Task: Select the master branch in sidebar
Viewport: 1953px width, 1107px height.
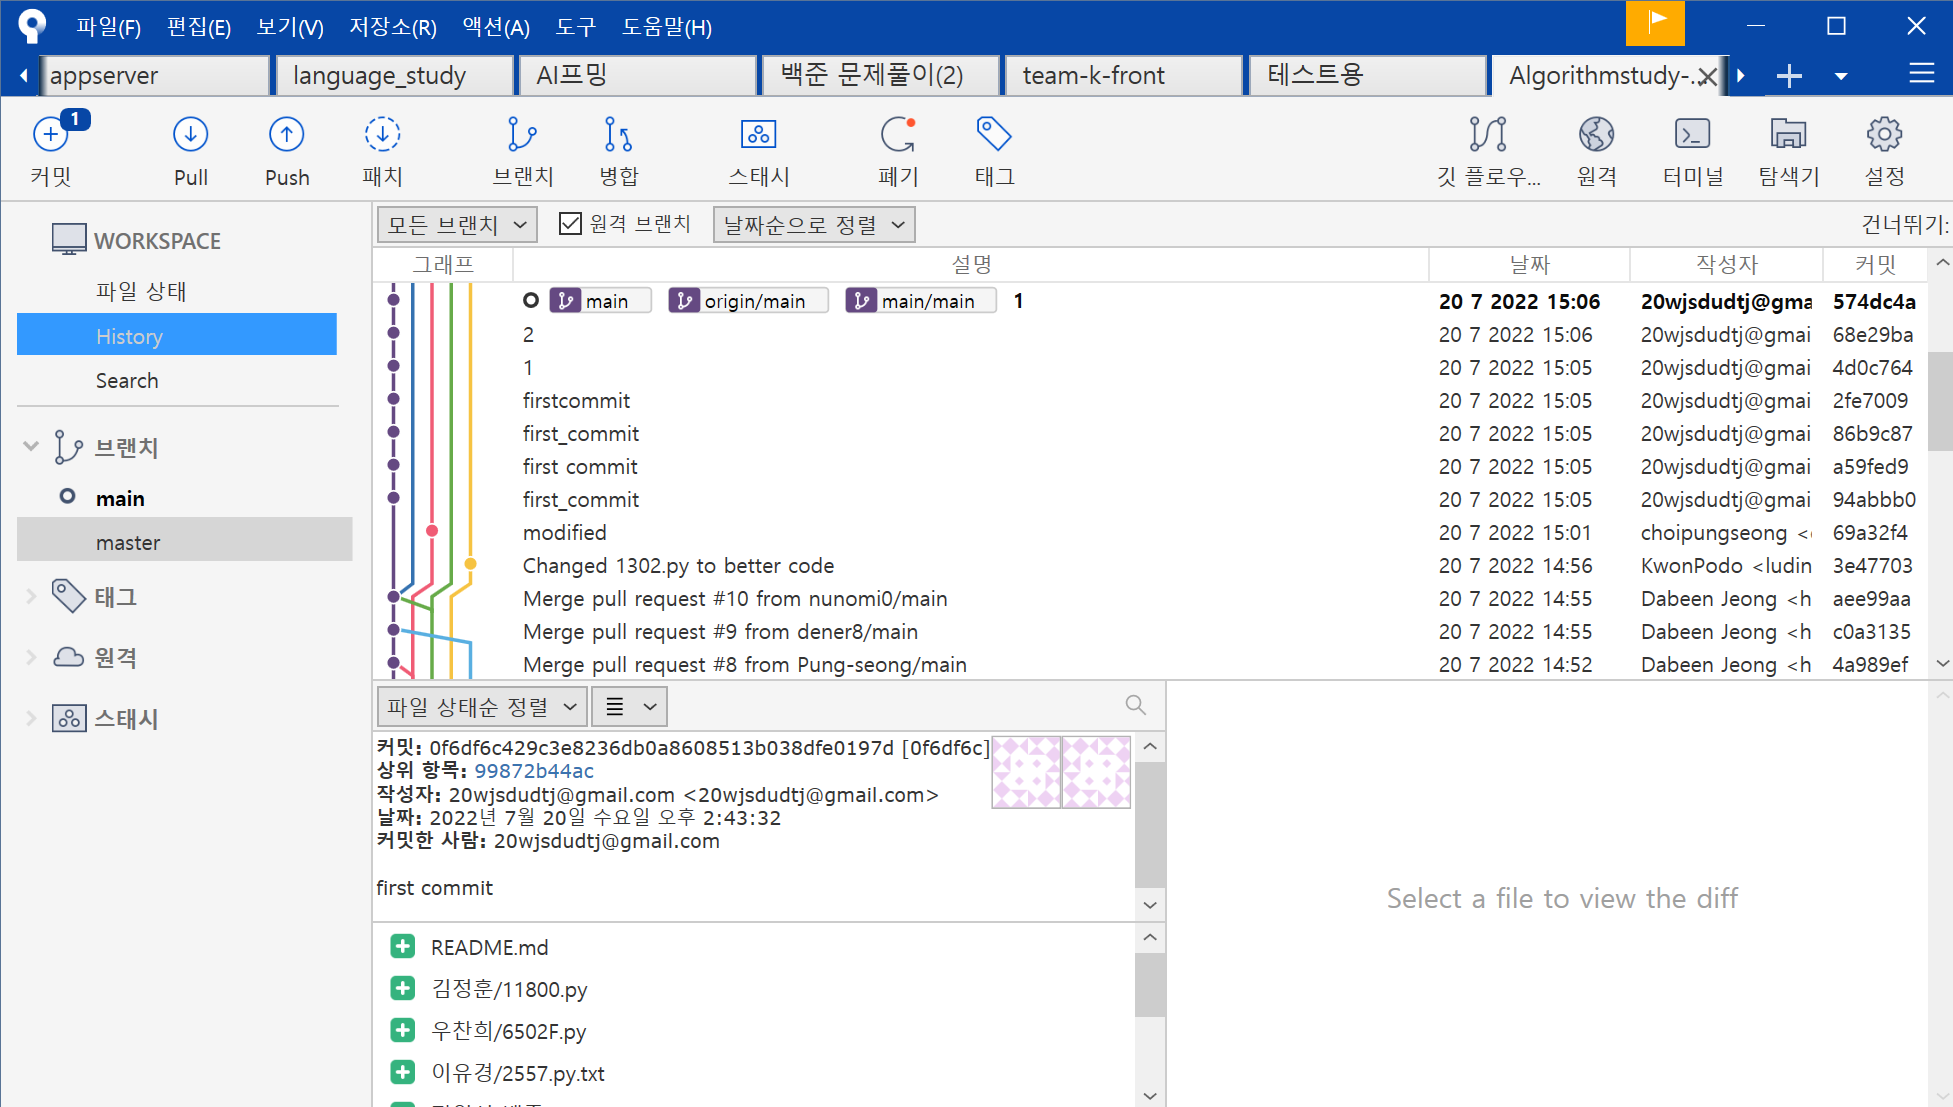Action: (128, 542)
